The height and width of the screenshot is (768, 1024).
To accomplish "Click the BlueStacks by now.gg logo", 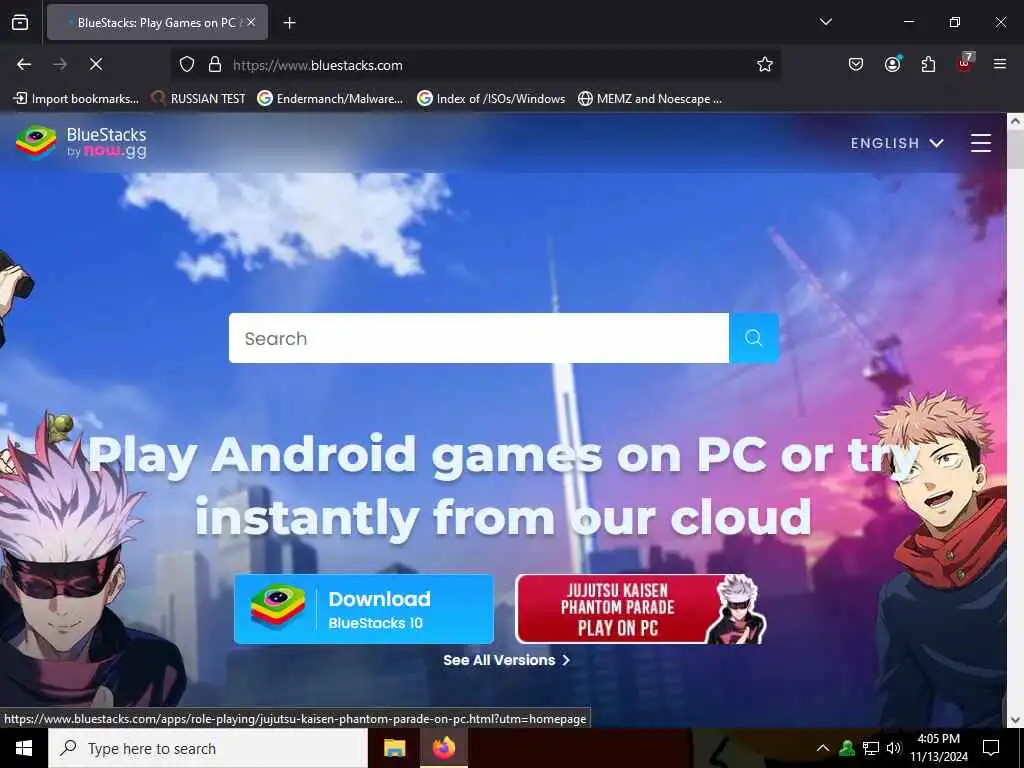I will pos(82,142).
